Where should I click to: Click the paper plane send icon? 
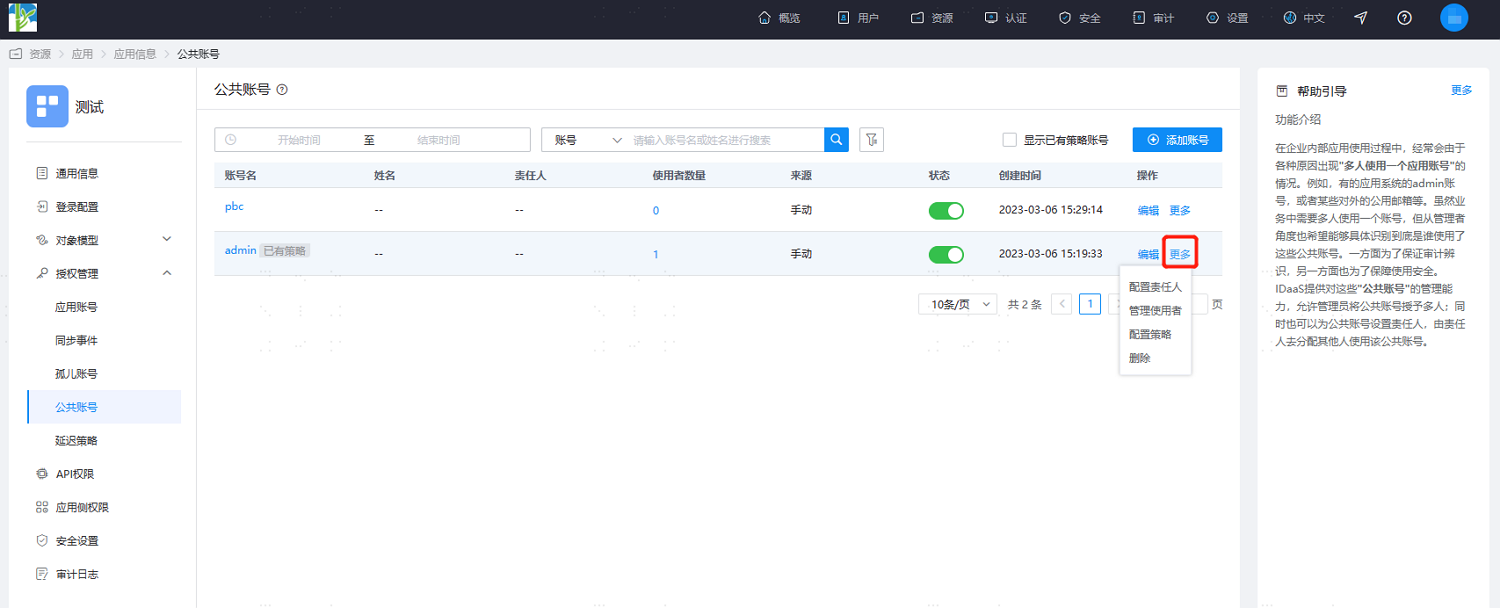click(1360, 18)
